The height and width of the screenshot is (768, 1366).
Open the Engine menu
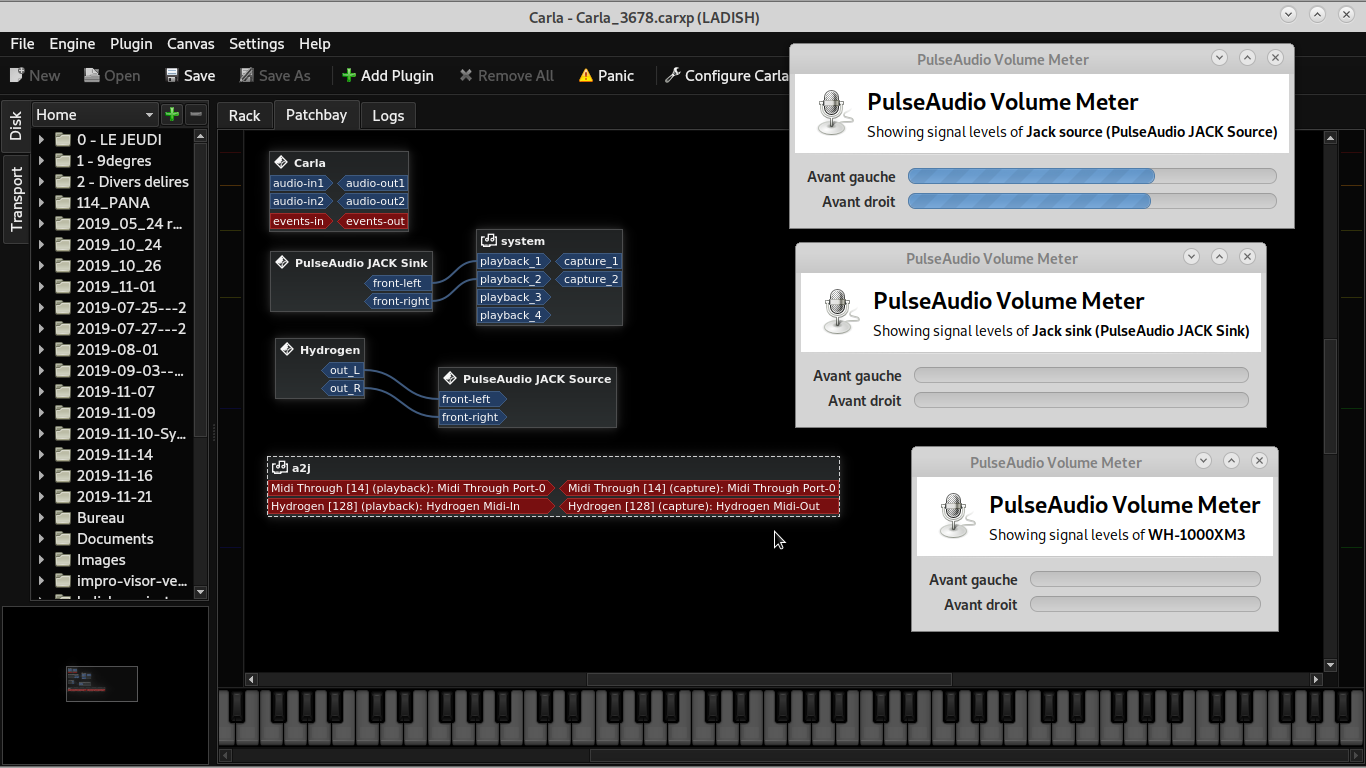pos(72,44)
